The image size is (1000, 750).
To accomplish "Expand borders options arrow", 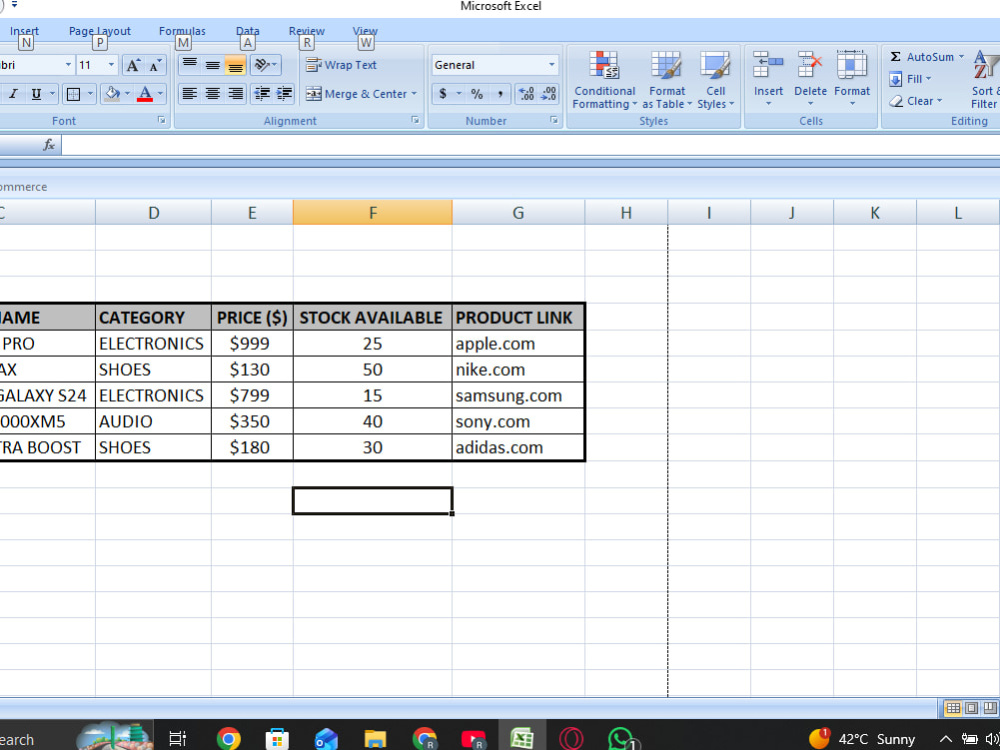I will point(90,94).
